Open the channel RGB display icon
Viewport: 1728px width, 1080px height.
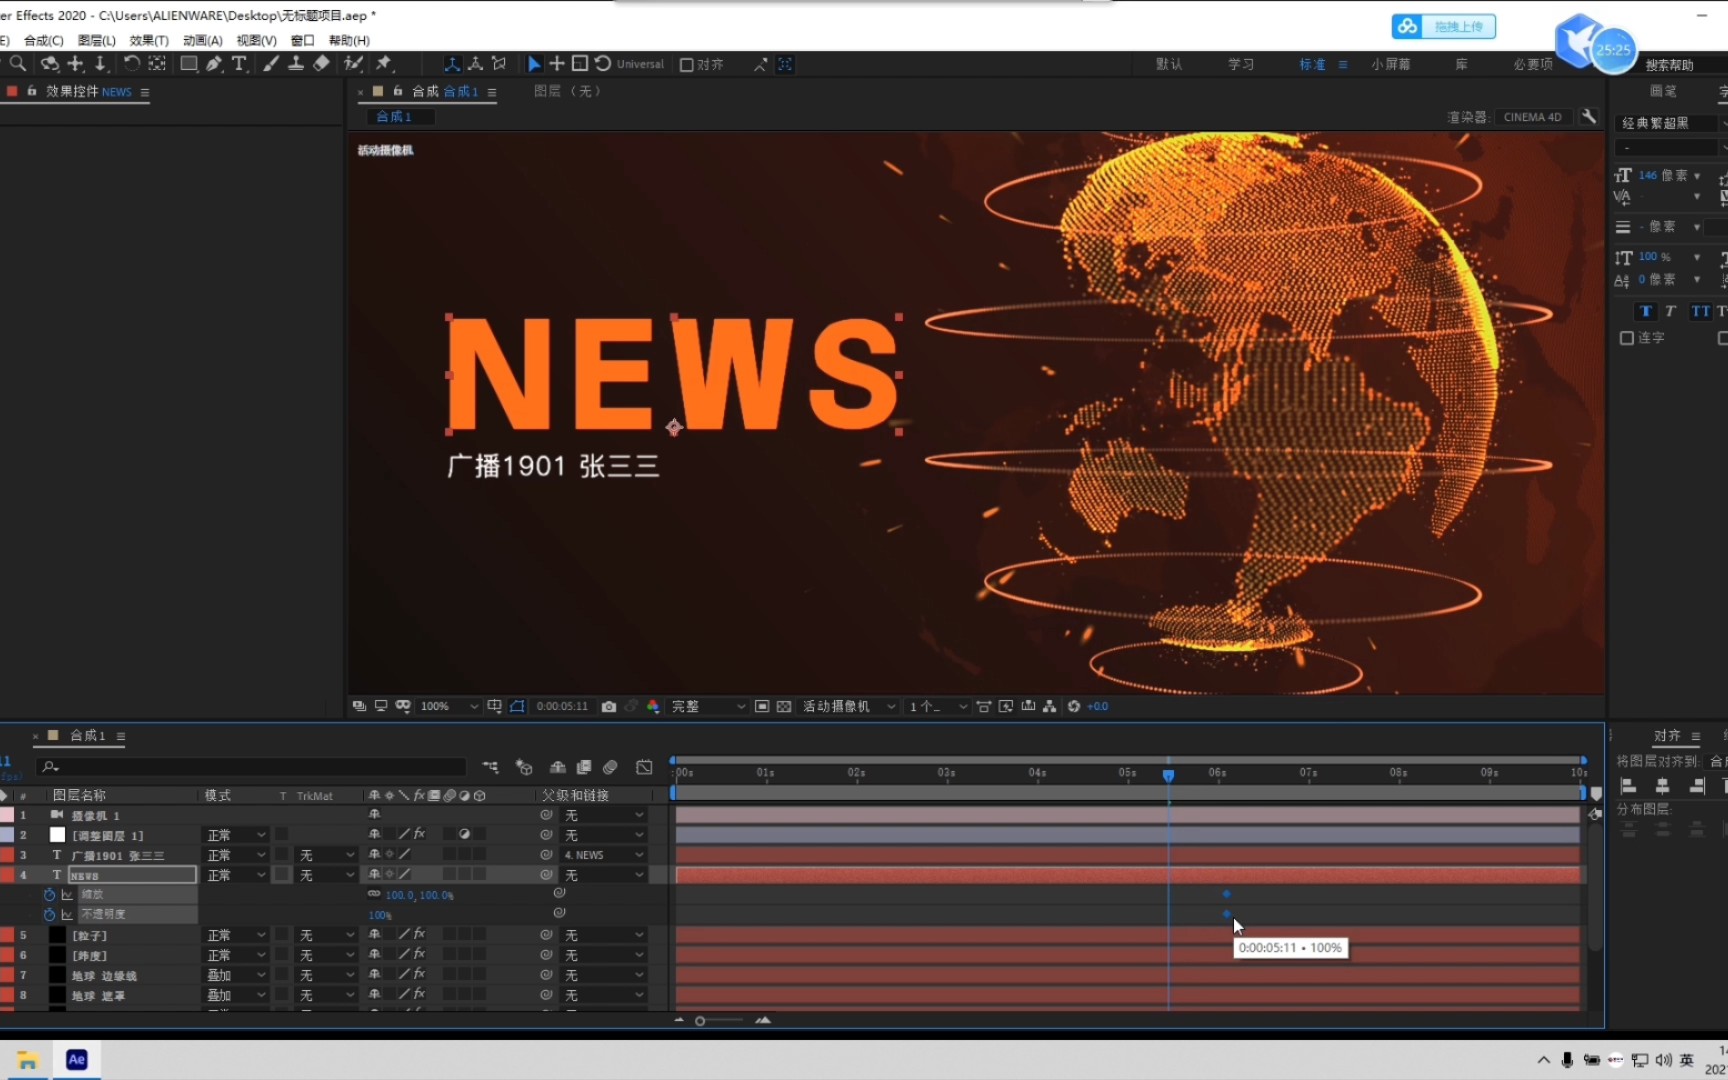tap(653, 706)
